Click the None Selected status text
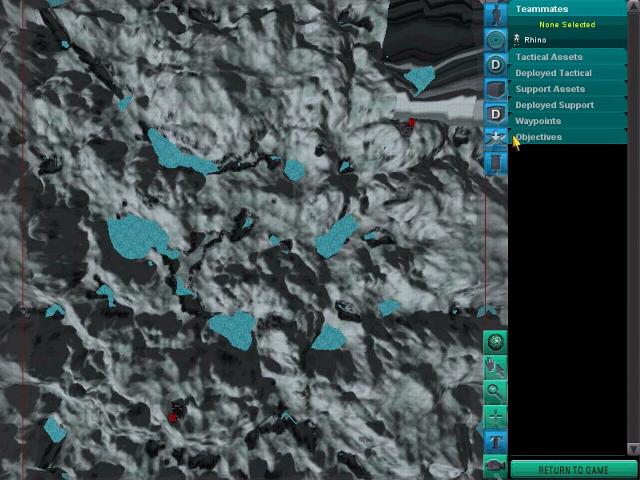Viewport: 640px width, 480px height. click(x=567, y=24)
